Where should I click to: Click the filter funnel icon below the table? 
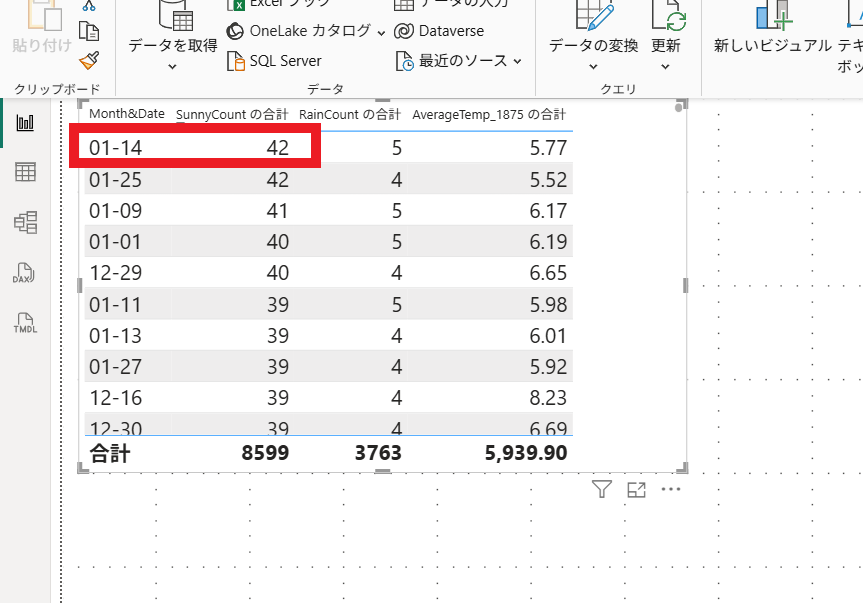point(601,489)
